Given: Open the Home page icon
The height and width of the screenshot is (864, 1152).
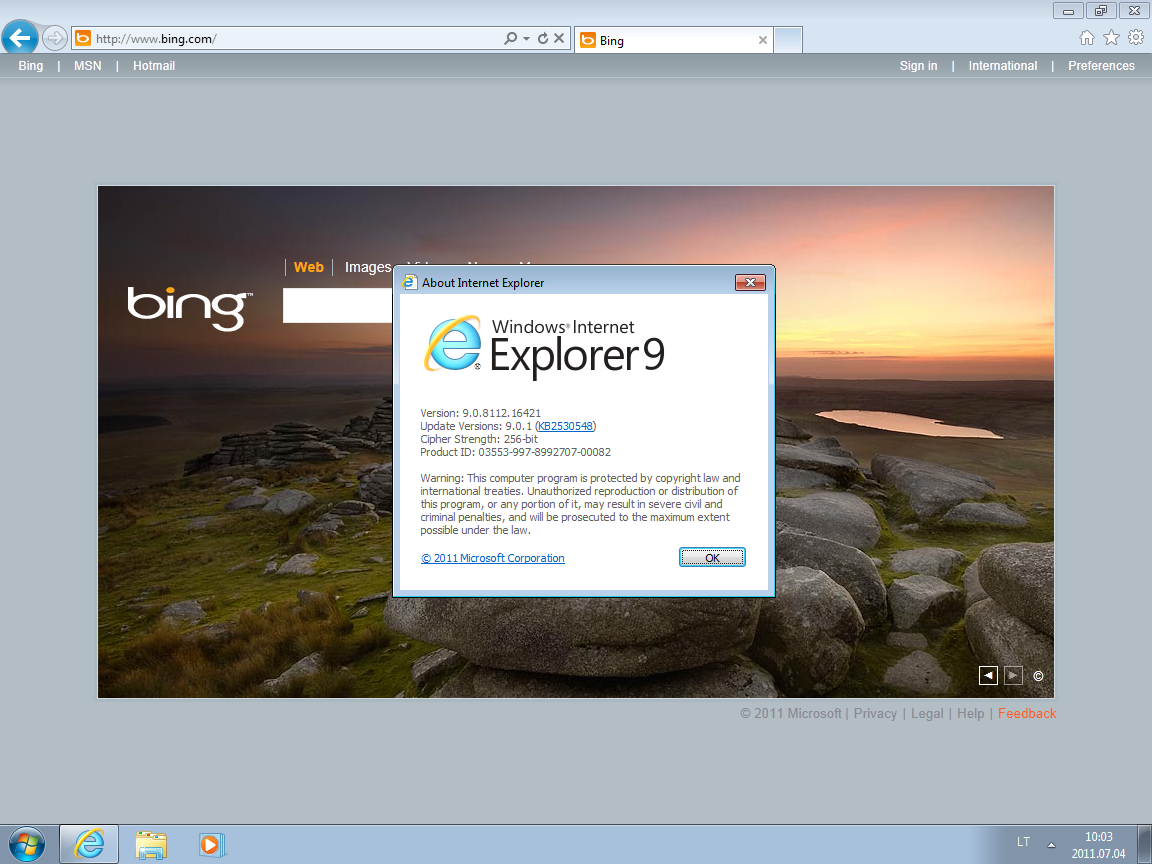Looking at the screenshot, I should coord(1087,38).
